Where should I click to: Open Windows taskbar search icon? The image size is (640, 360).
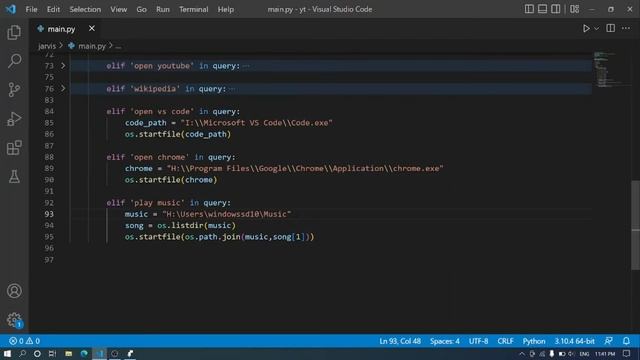click(x=22, y=353)
